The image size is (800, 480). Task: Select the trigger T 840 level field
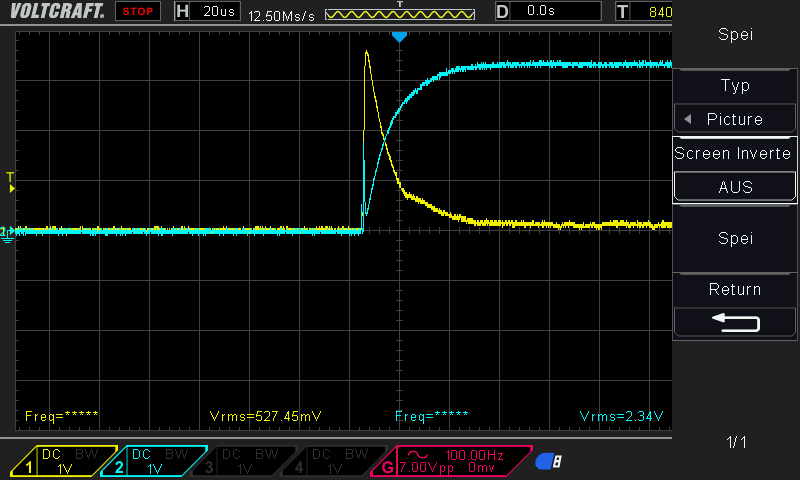pyautogui.click(x=644, y=11)
